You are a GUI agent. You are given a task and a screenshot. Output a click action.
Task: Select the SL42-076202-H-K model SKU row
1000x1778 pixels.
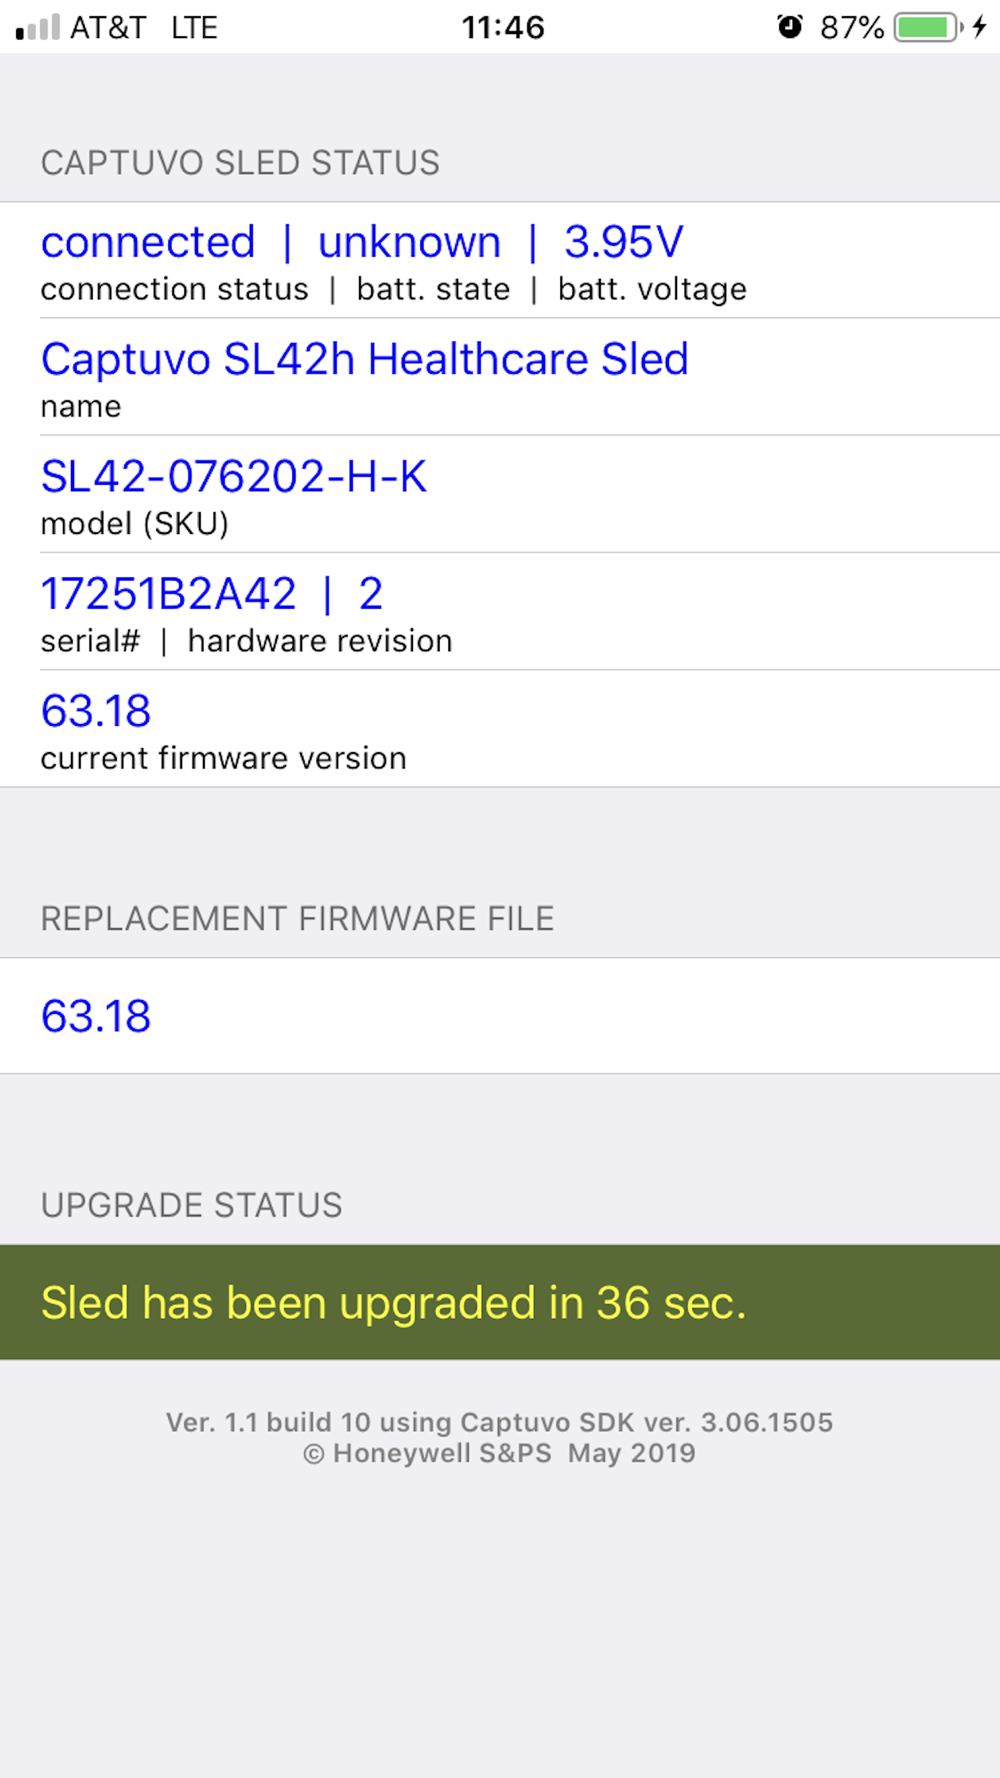pyautogui.click(x=234, y=477)
